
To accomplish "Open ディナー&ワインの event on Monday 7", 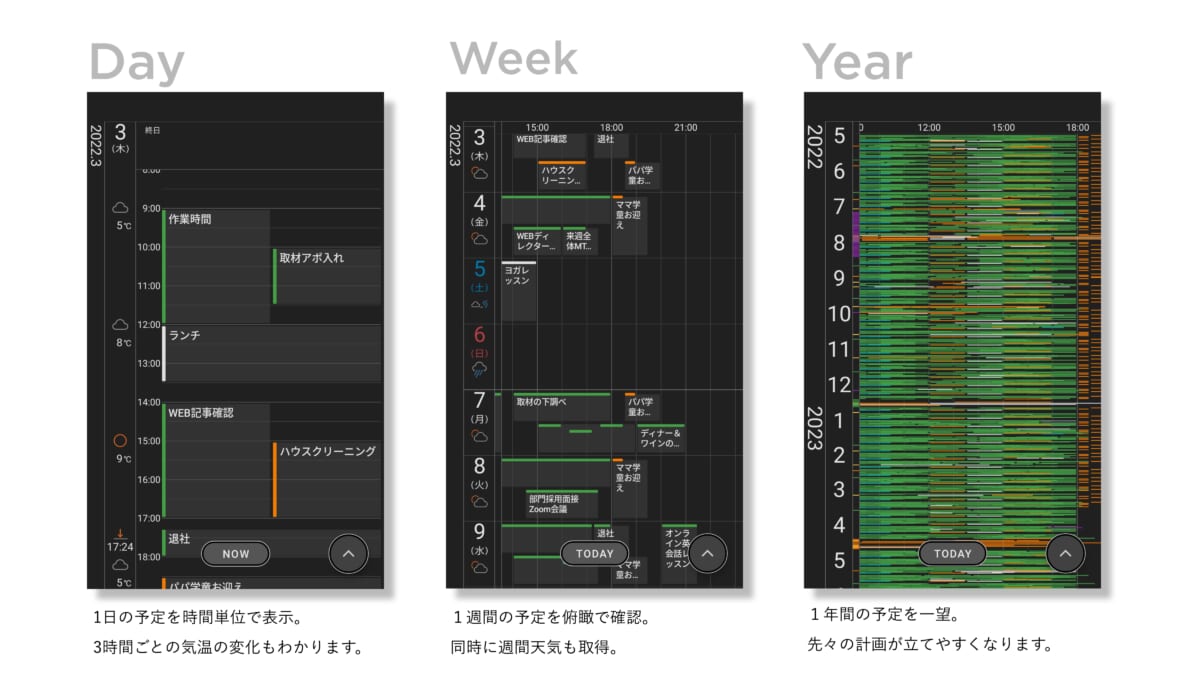I will pyautogui.click(x=661, y=438).
